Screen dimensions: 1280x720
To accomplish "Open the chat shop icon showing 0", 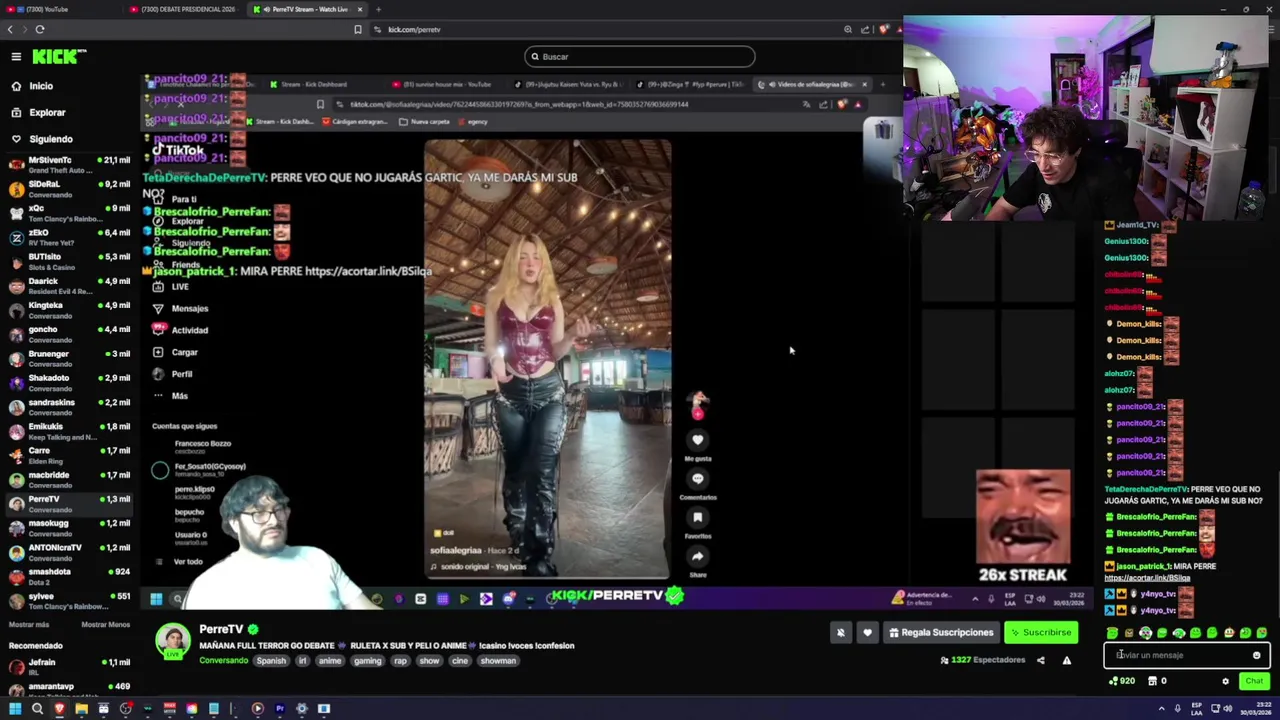I will tap(1157, 681).
